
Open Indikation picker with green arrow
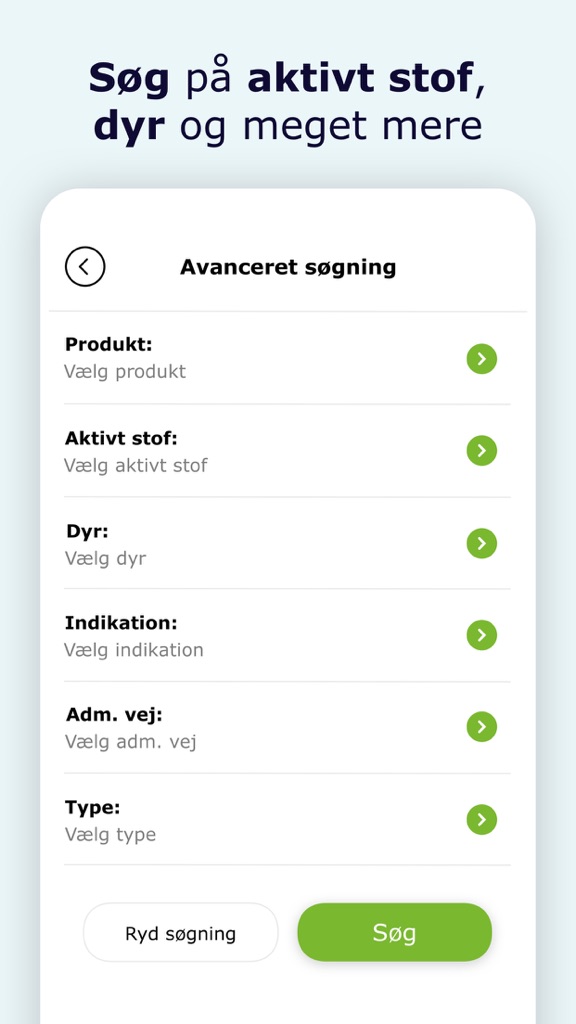481,635
